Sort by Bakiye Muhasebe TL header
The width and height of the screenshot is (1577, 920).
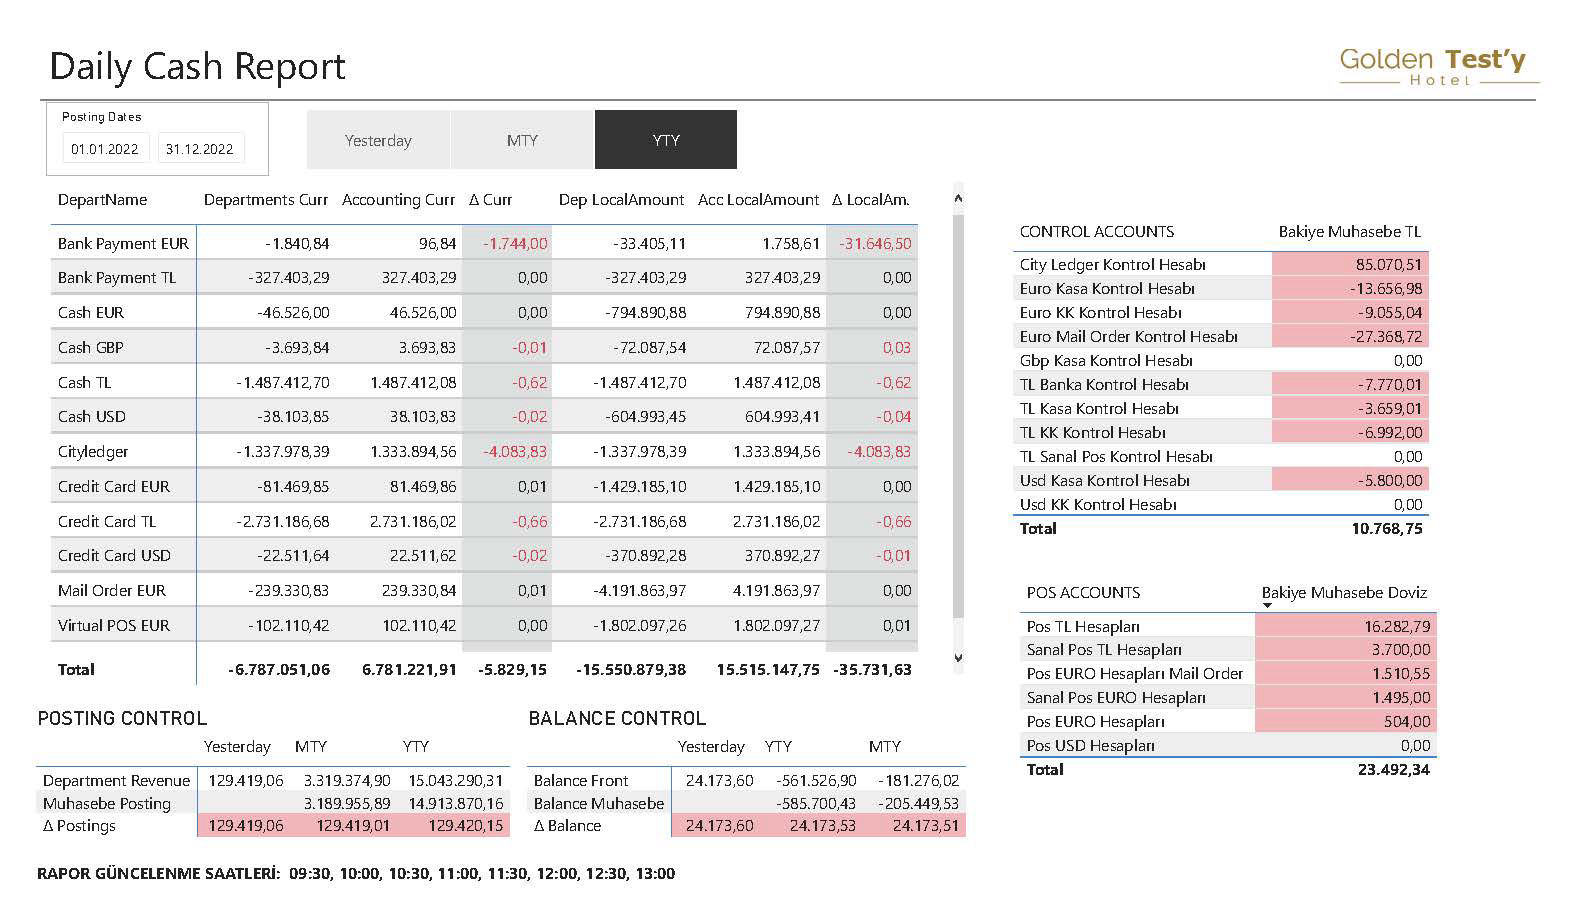(1350, 232)
